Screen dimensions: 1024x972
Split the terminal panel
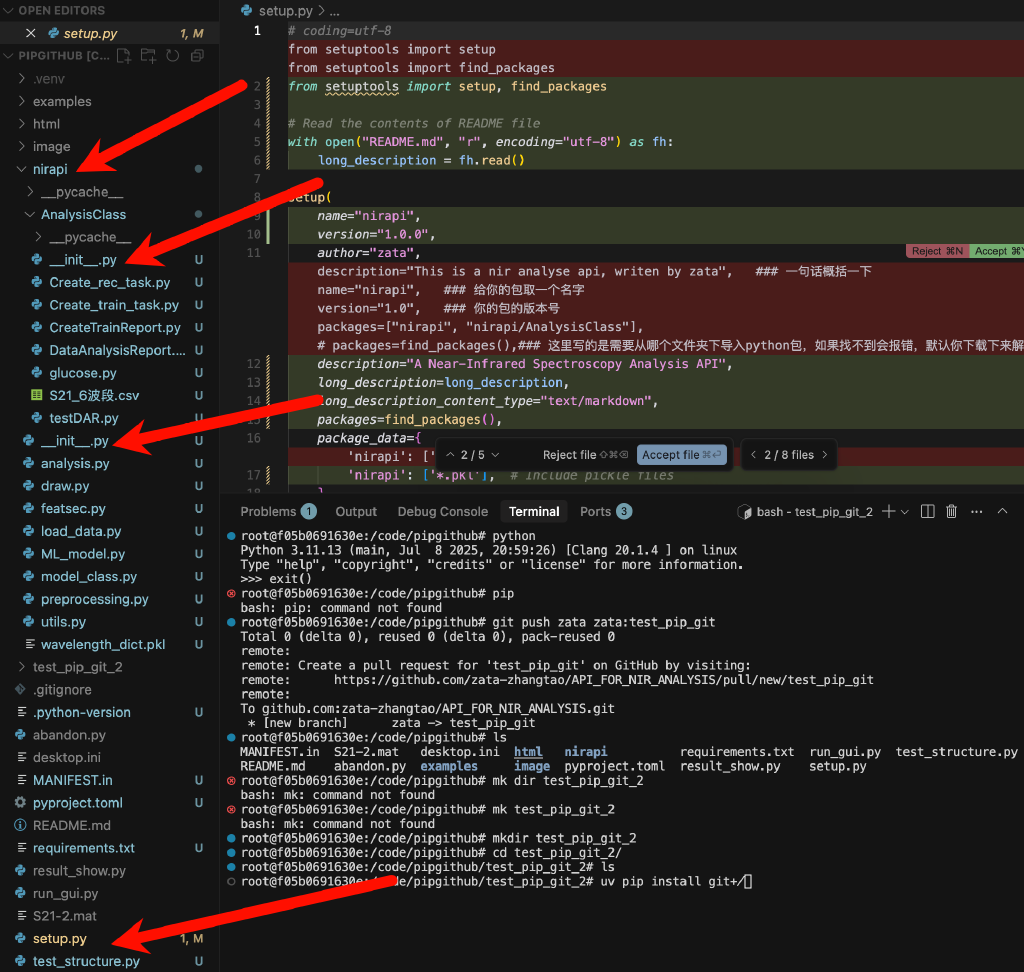[x=928, y=511]
